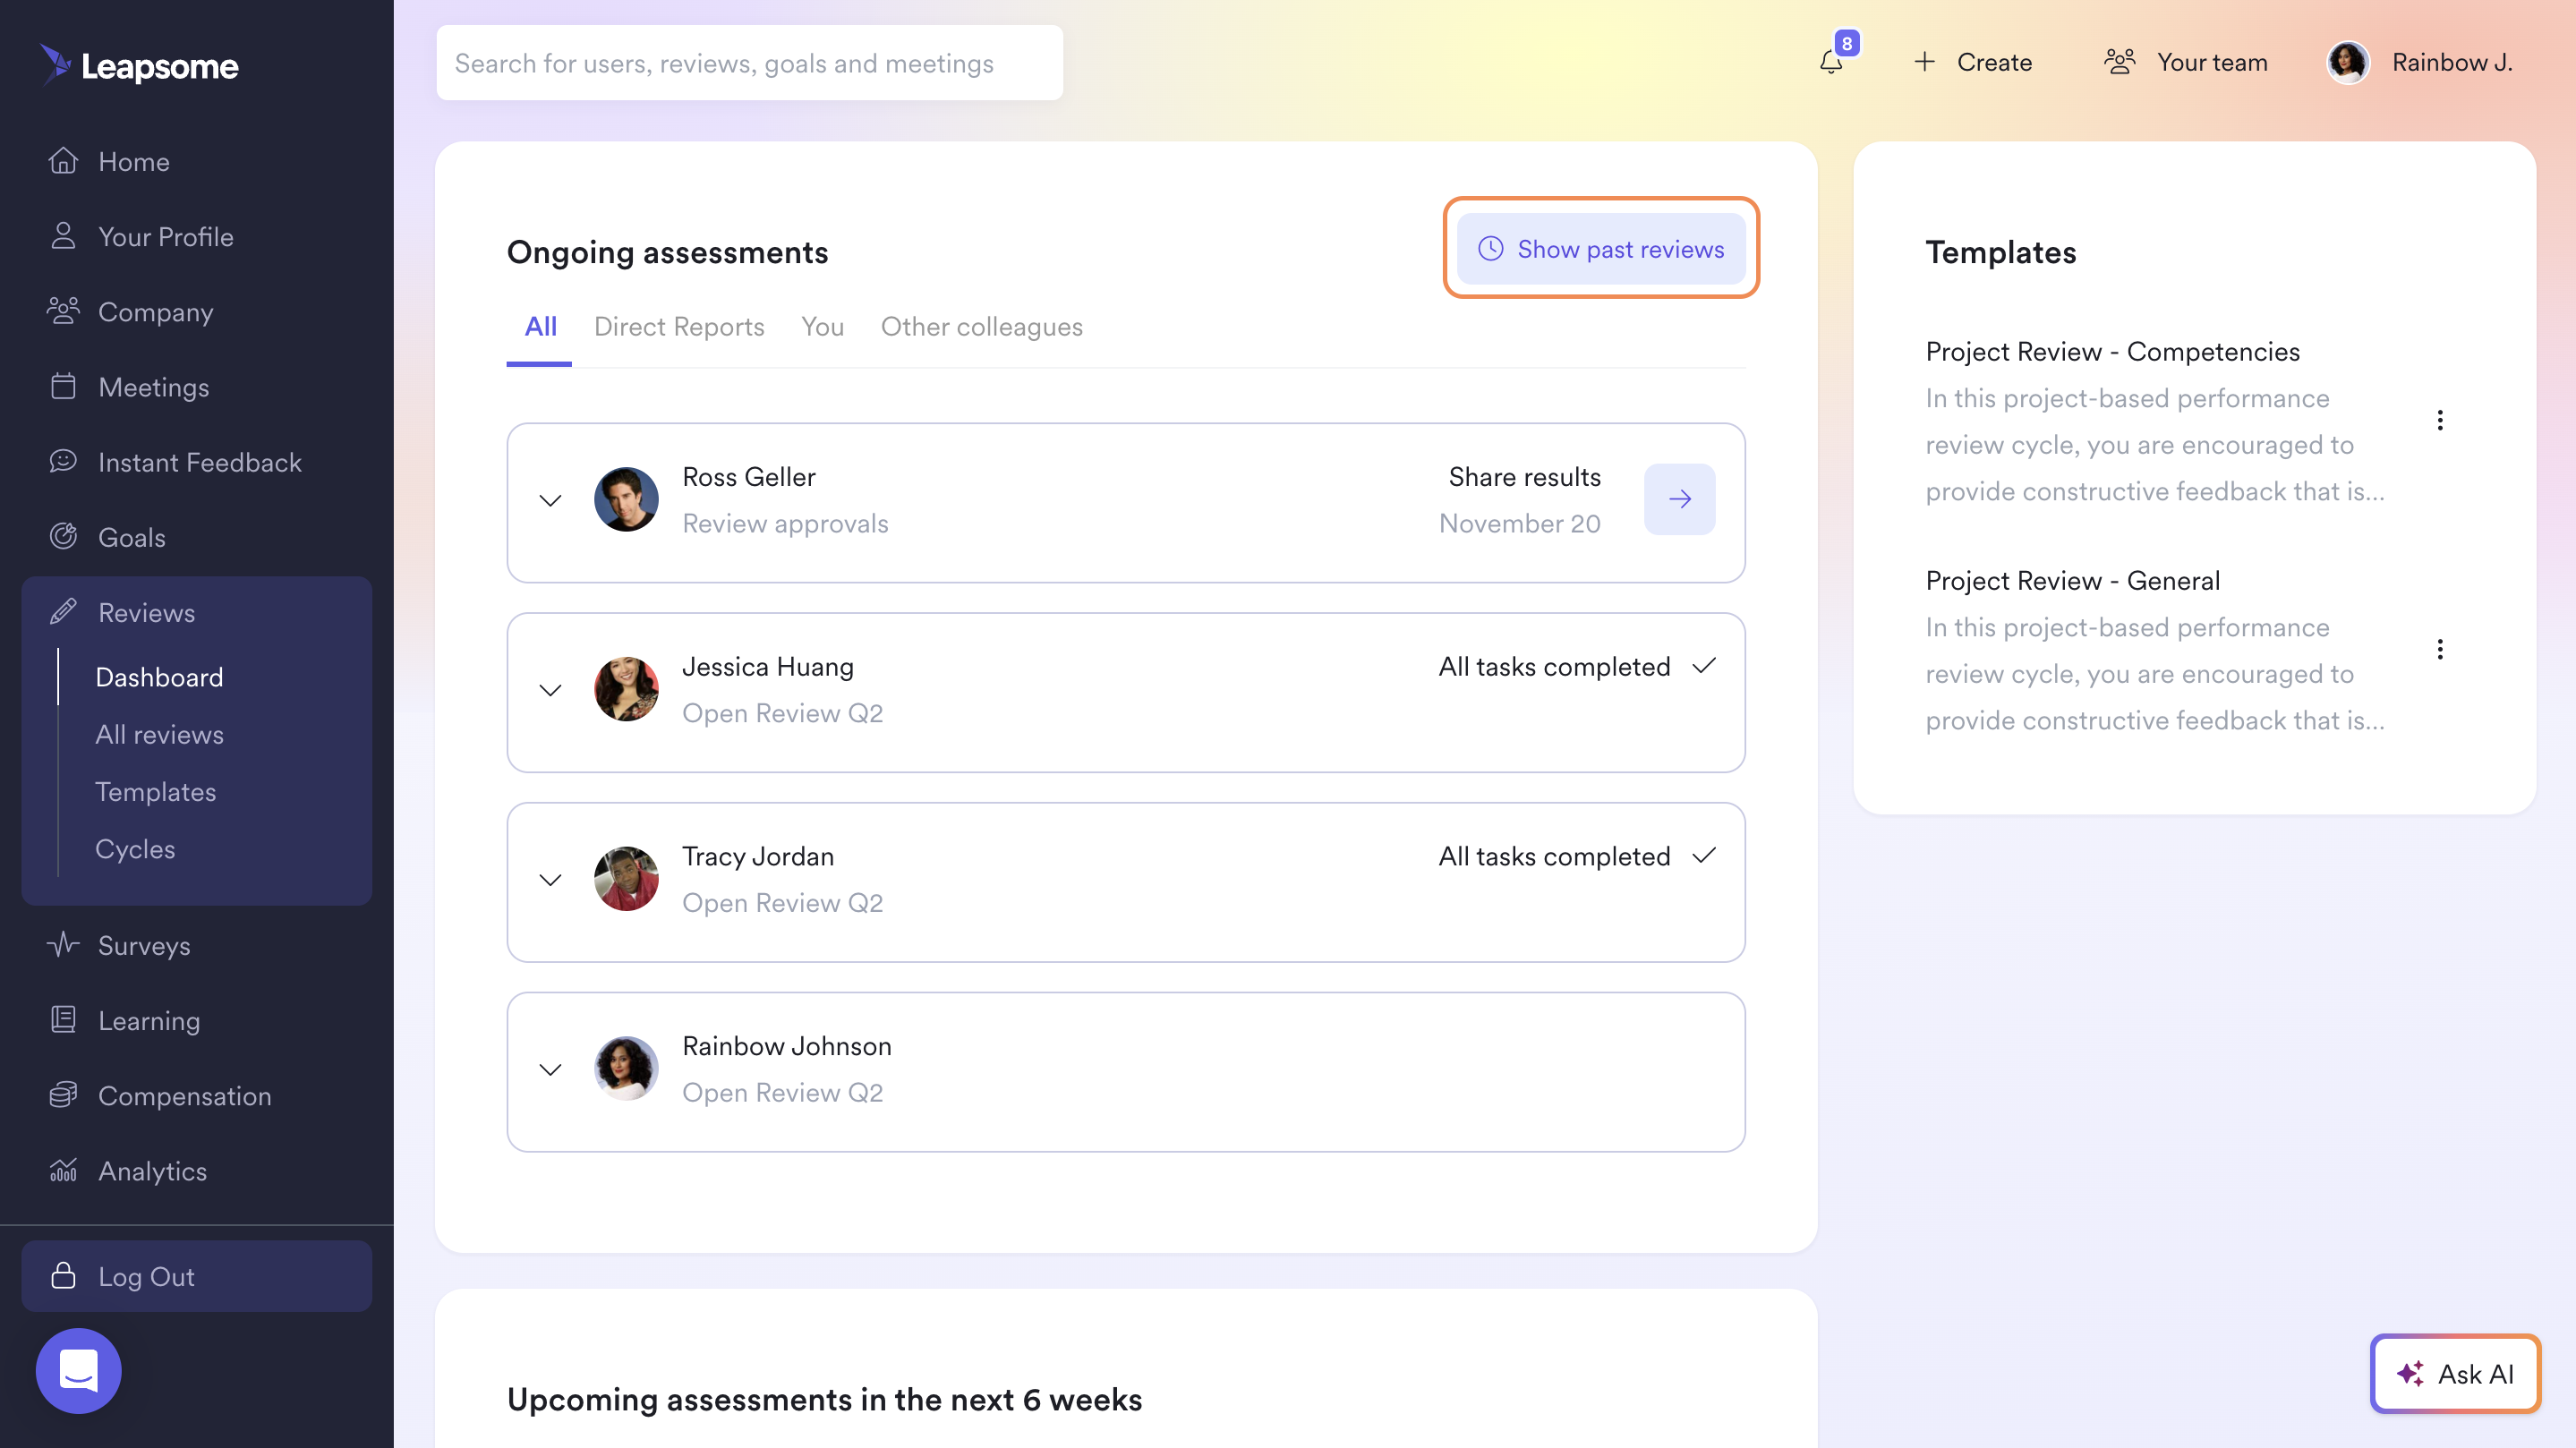Click the Meetings calendar icon

coord(63,386)
